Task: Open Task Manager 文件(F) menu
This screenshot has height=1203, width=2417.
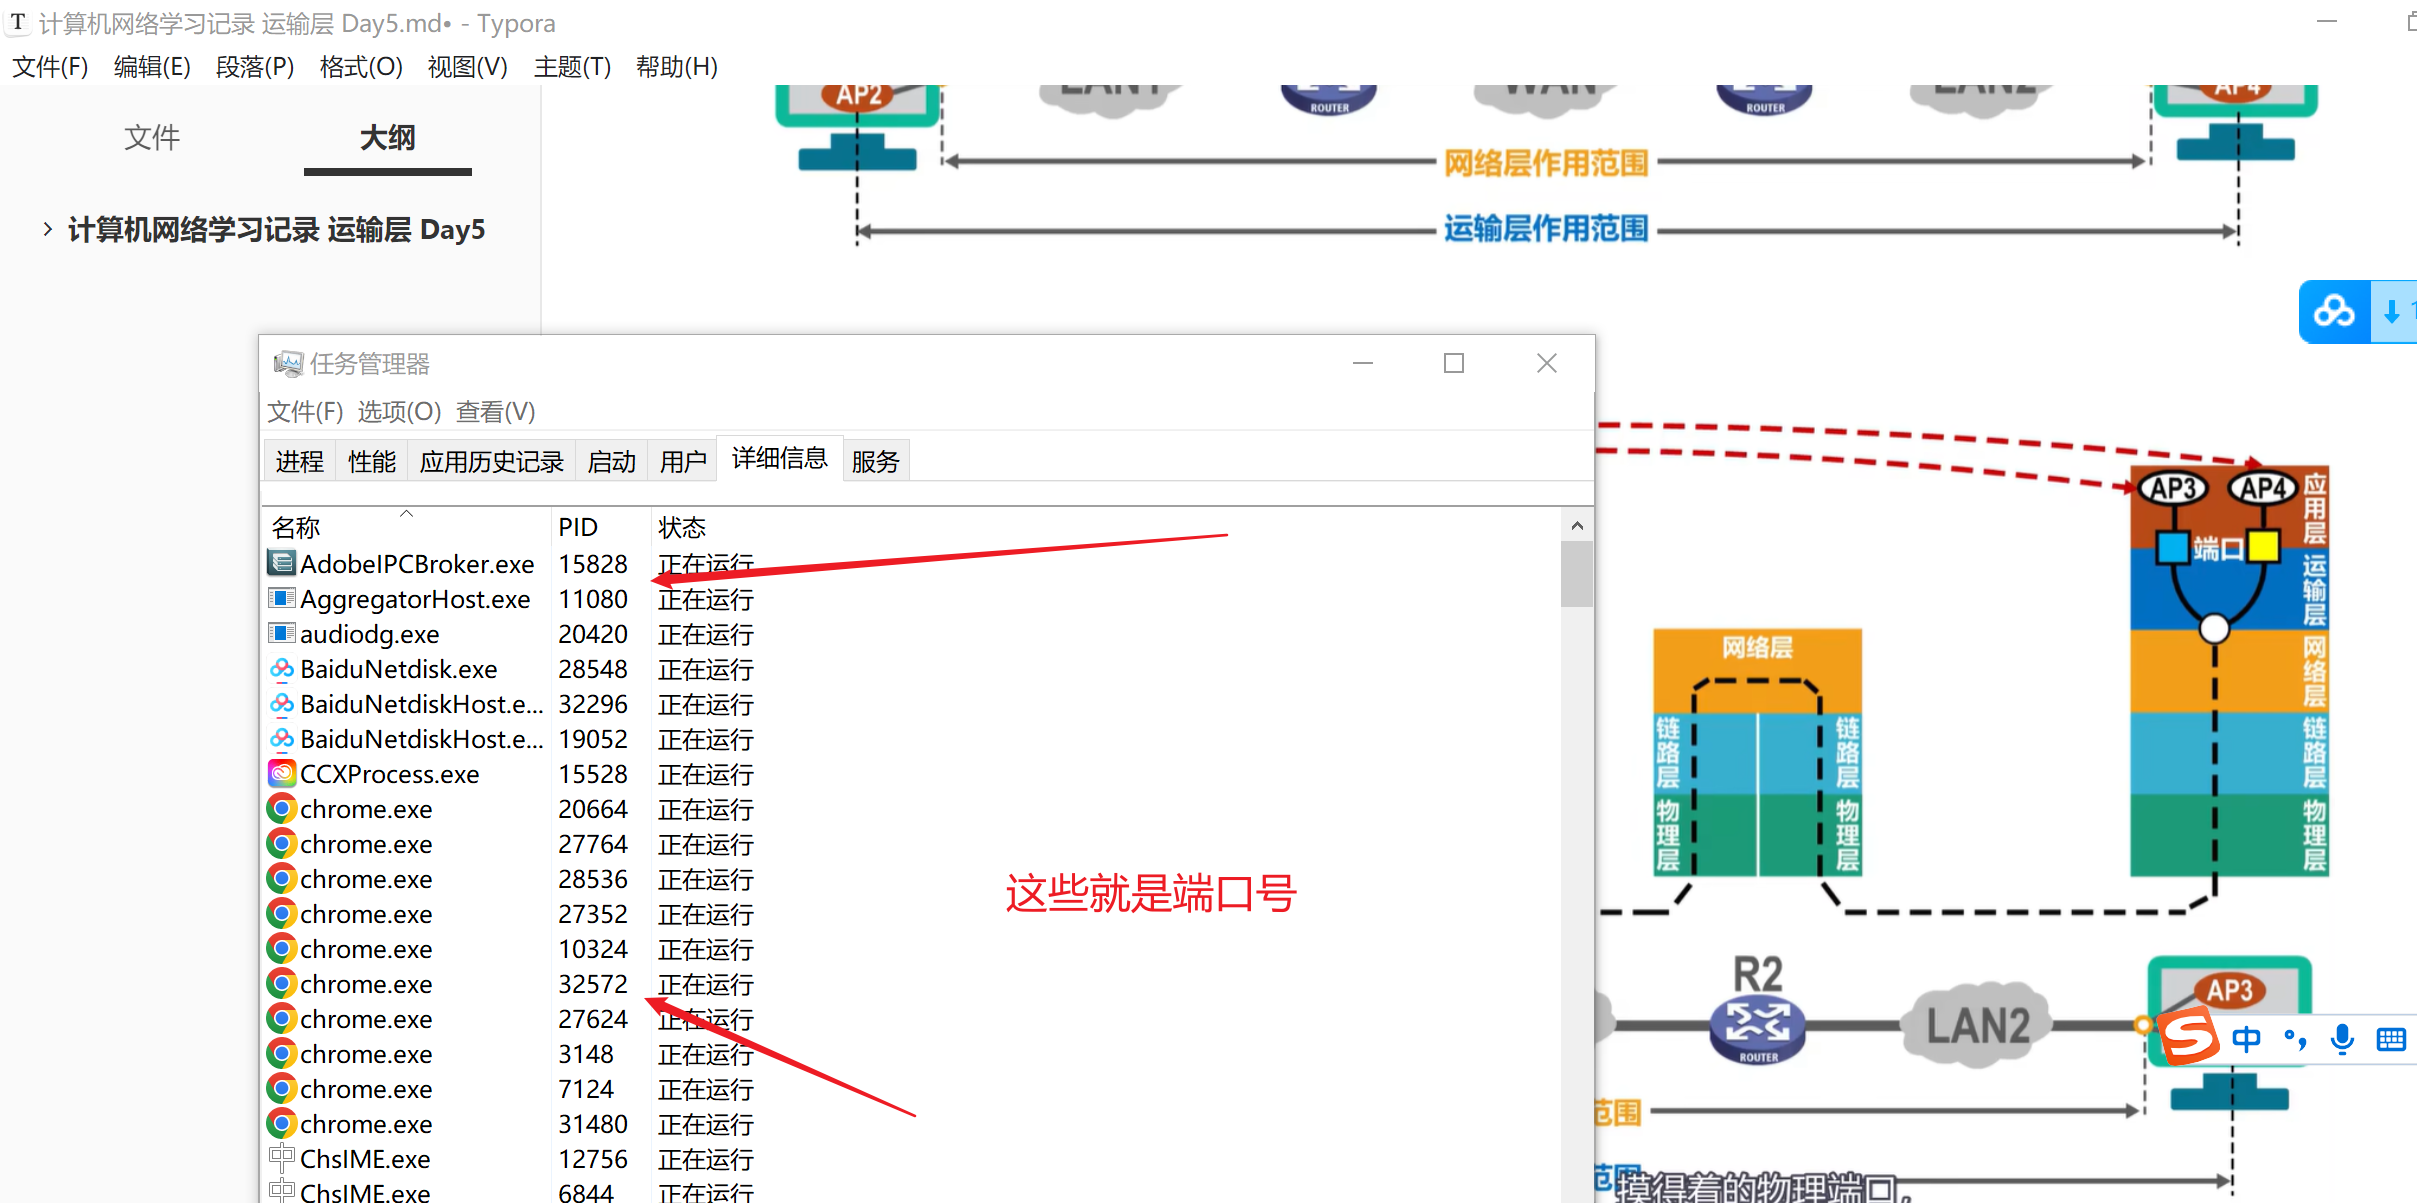Action: [x=305, y=411]
